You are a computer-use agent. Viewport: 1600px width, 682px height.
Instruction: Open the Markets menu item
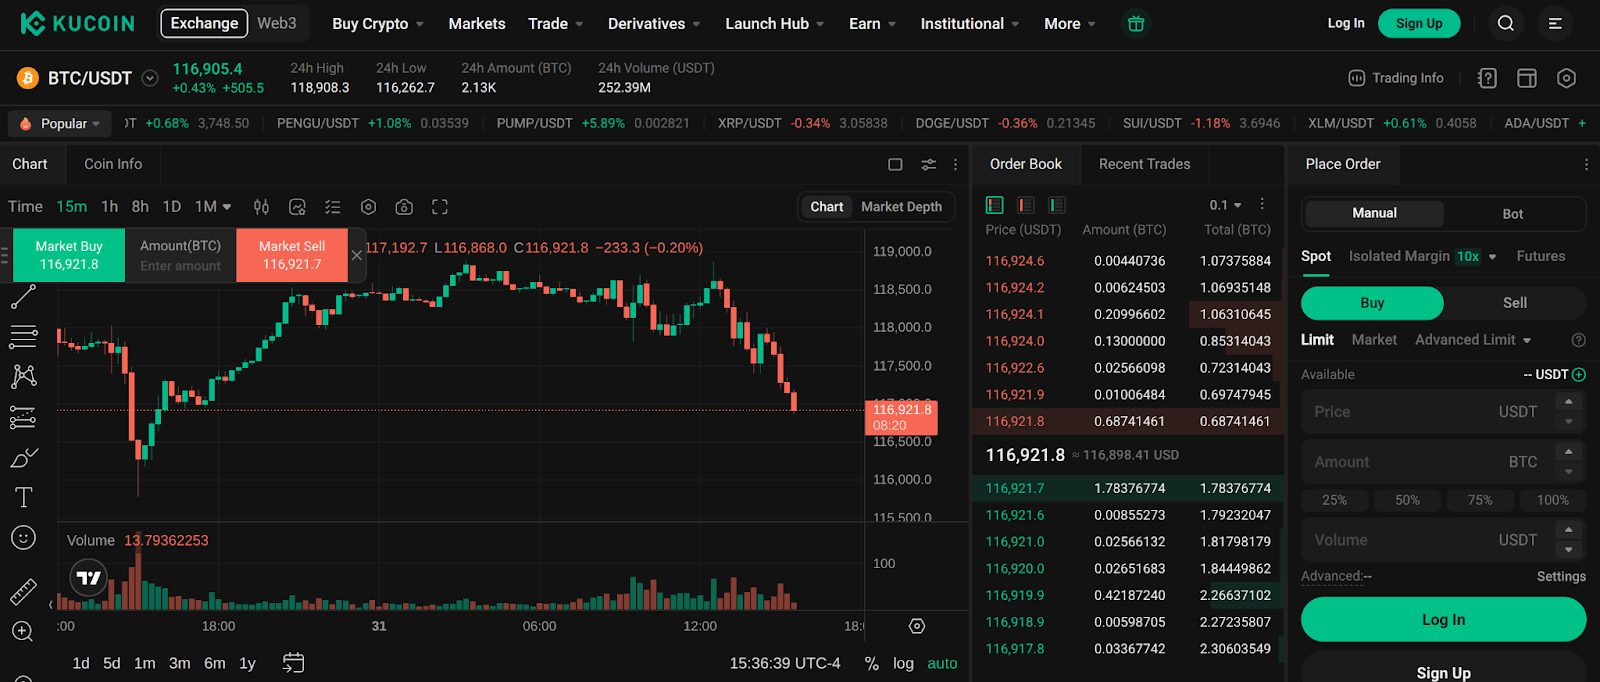477,24
